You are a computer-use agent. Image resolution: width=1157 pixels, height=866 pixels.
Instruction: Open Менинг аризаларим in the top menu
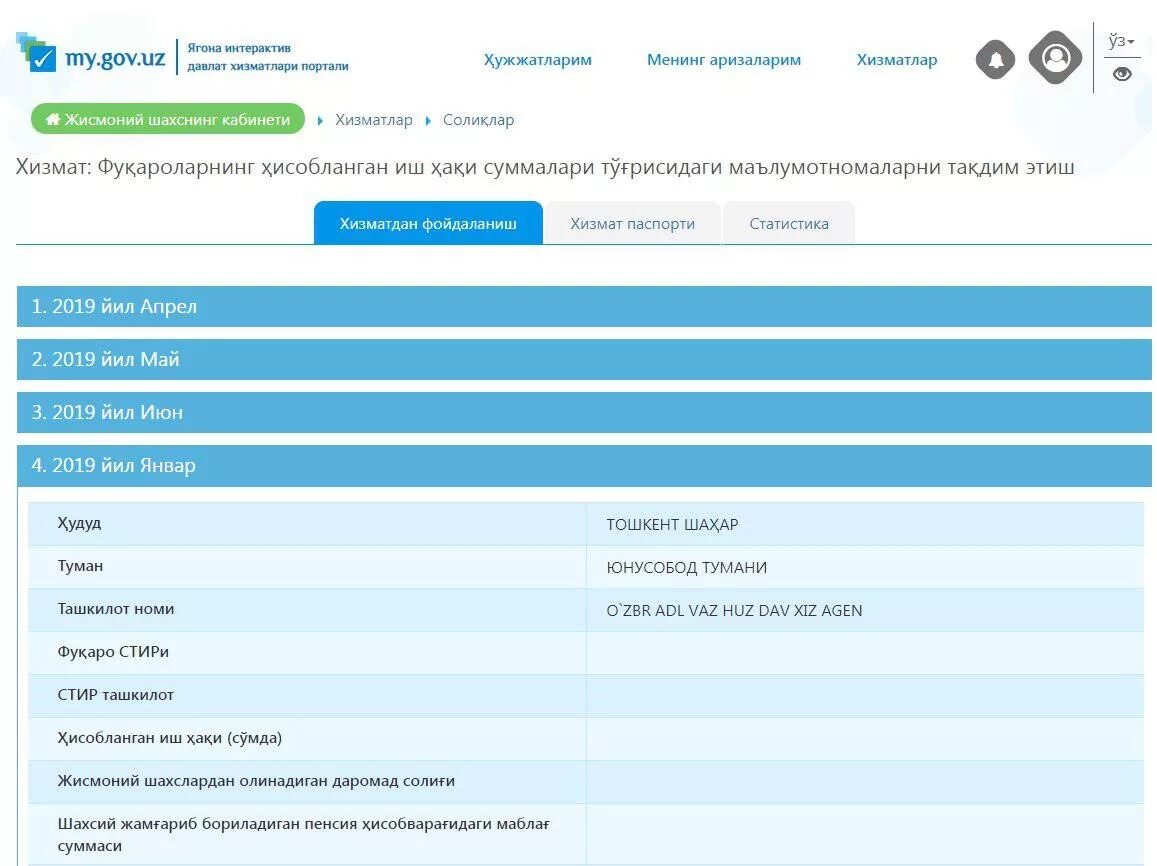[724, 60]
